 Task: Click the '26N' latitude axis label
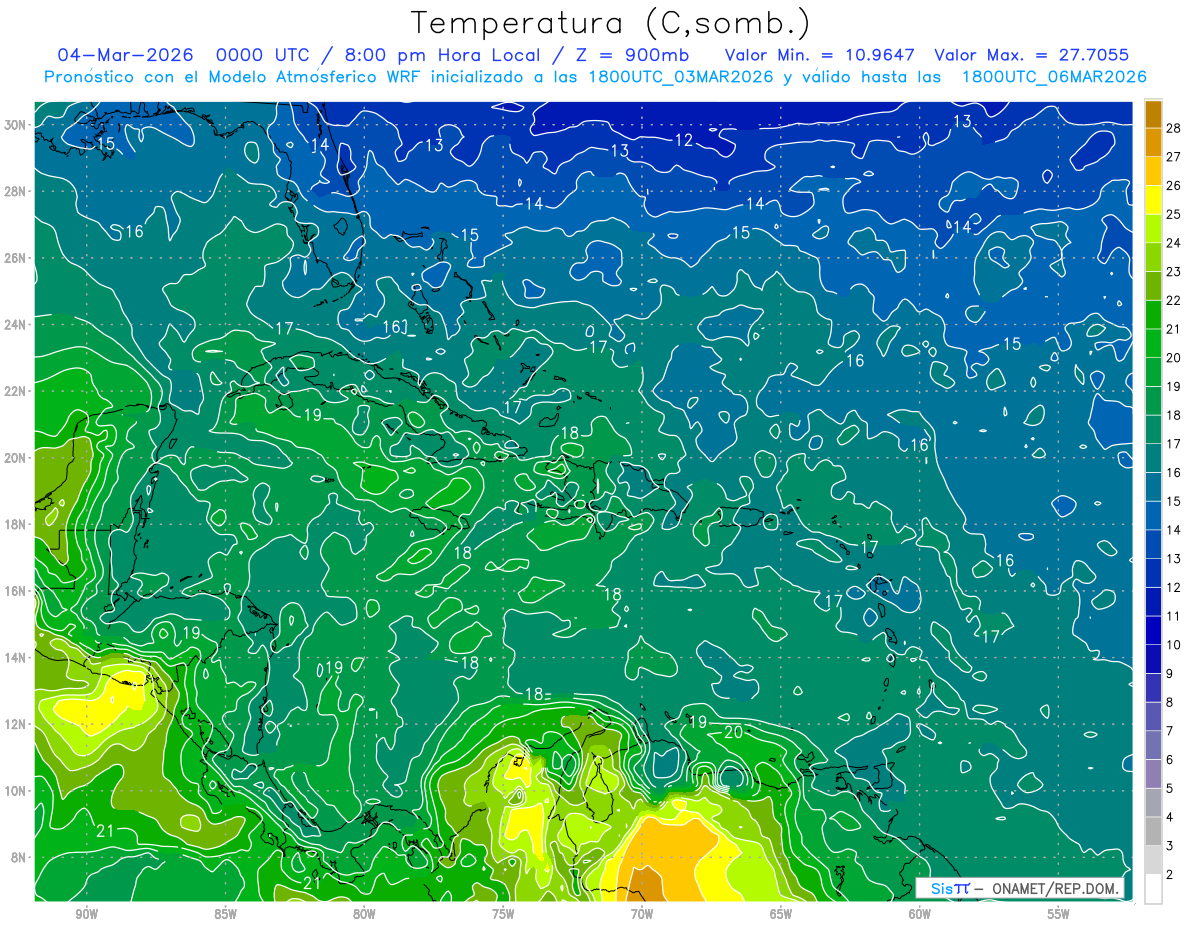(17, 258)
